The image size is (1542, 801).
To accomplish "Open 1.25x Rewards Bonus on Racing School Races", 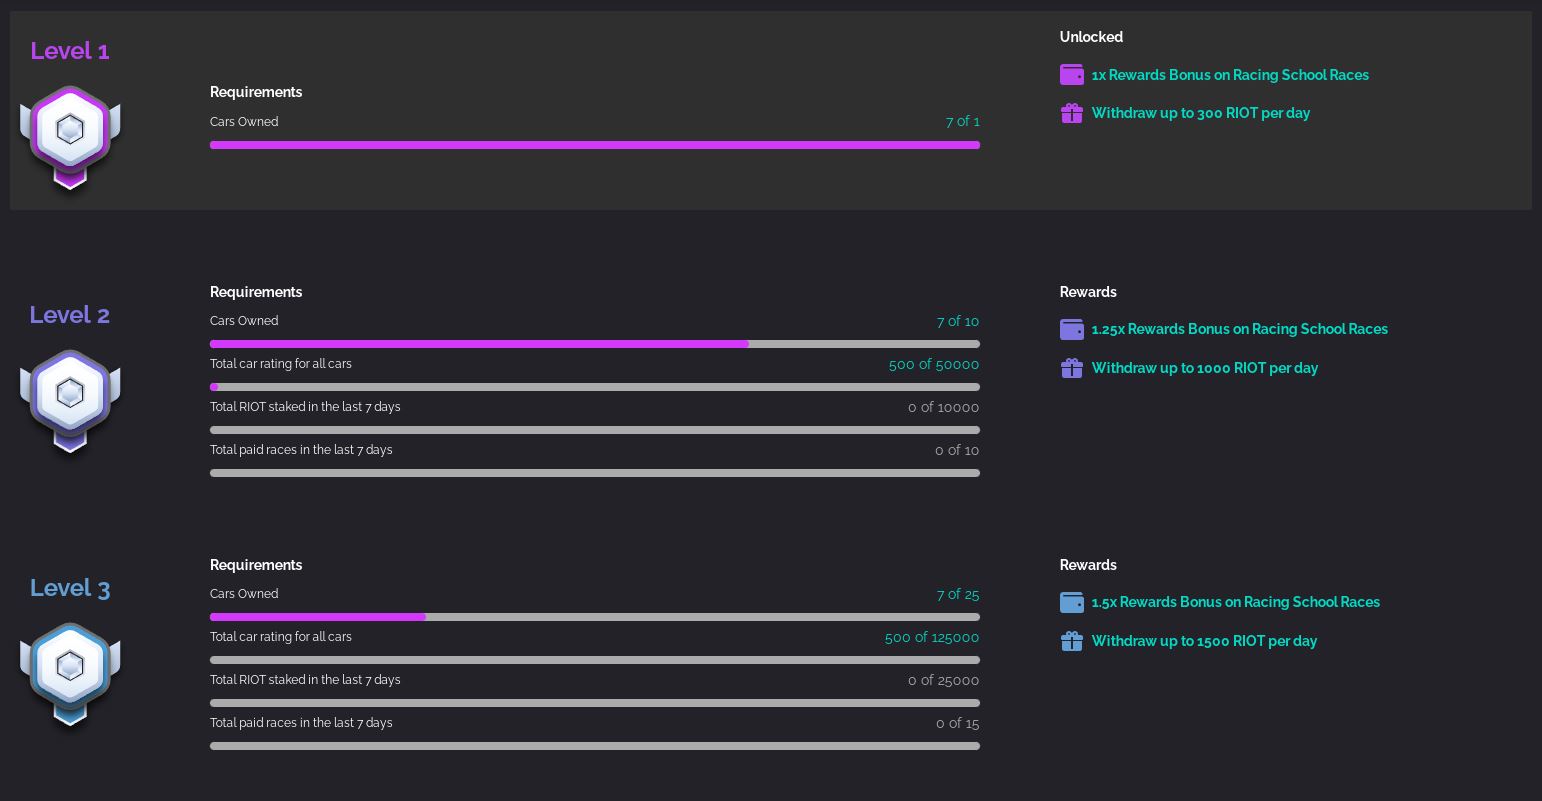I will 1240,329.
